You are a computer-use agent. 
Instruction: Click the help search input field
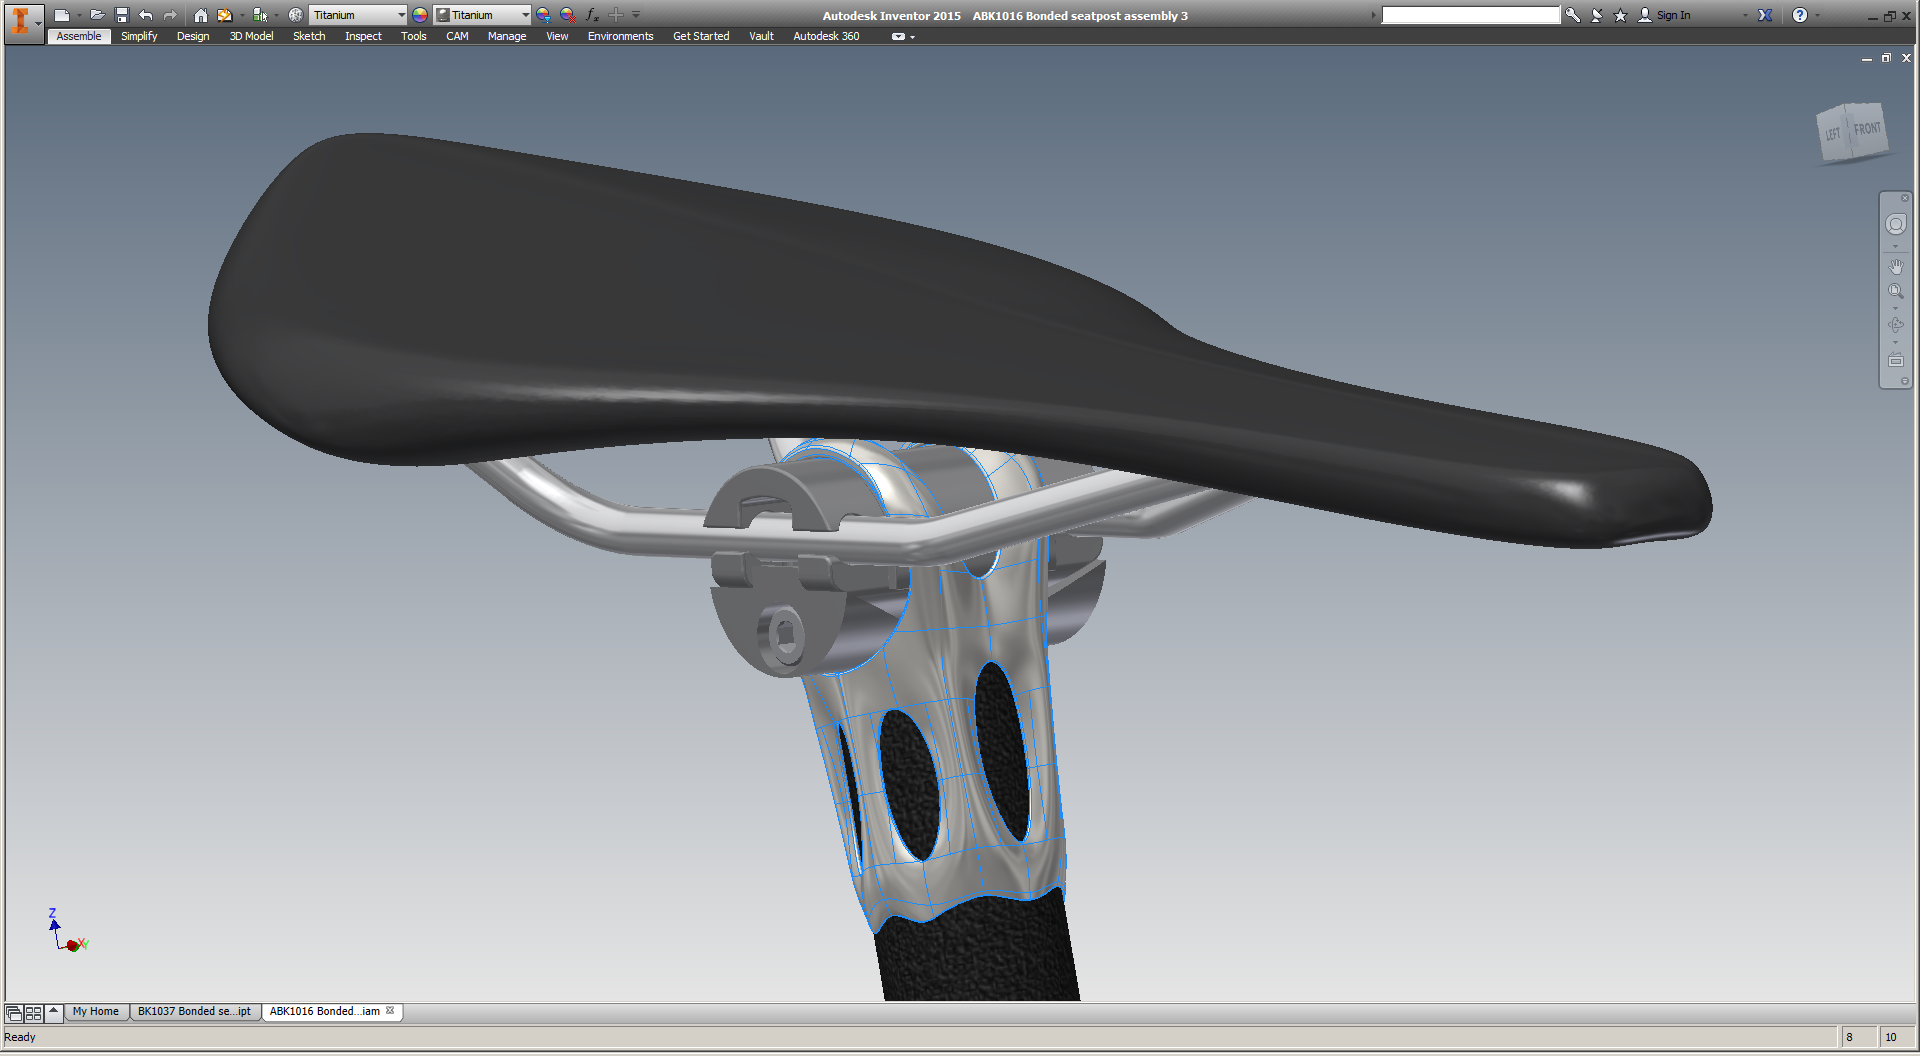point(1470,15)
